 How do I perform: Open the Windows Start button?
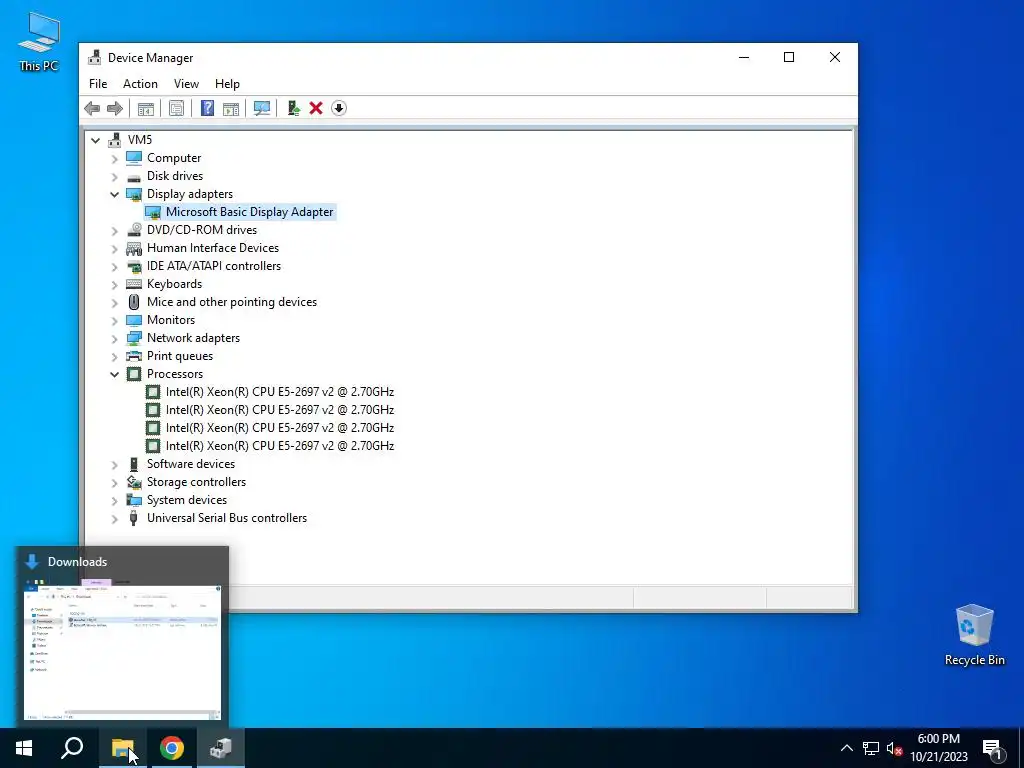24,748
